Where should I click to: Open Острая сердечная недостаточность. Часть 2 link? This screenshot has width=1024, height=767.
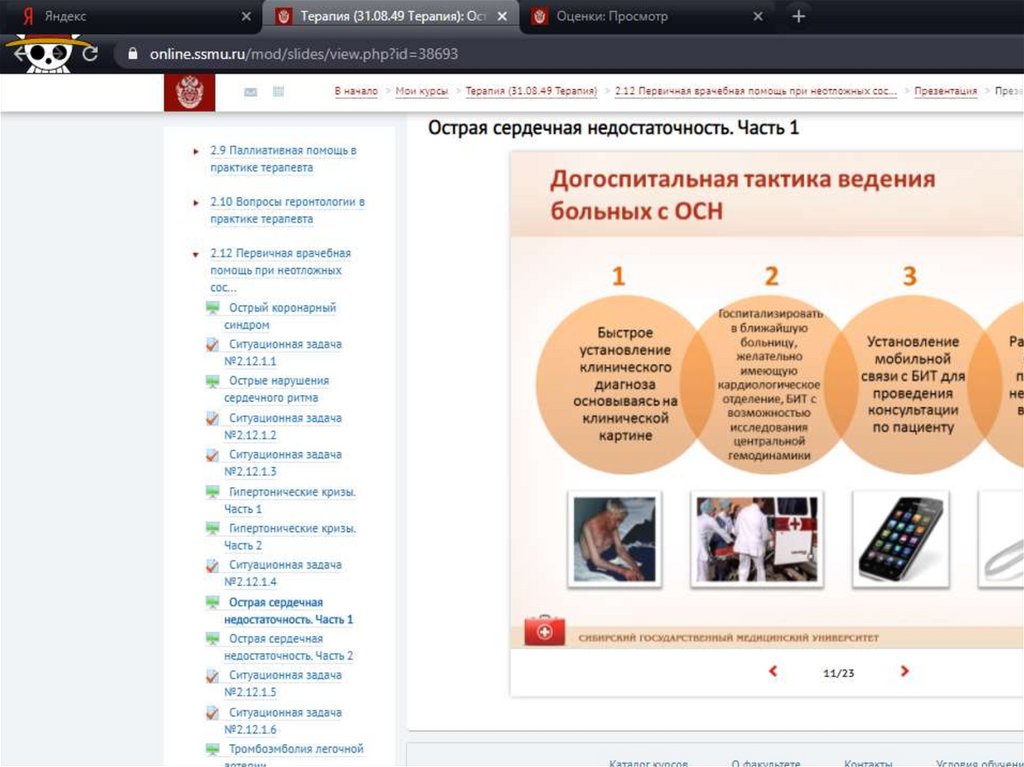[289, 647]
